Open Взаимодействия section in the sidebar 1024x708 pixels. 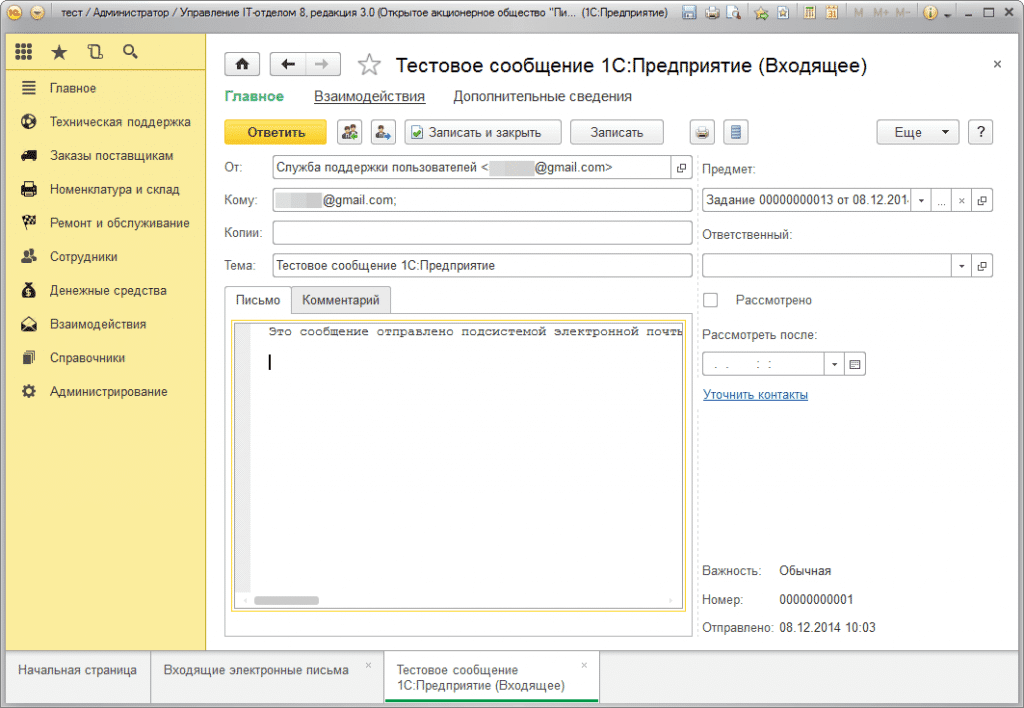click(106, 325)
